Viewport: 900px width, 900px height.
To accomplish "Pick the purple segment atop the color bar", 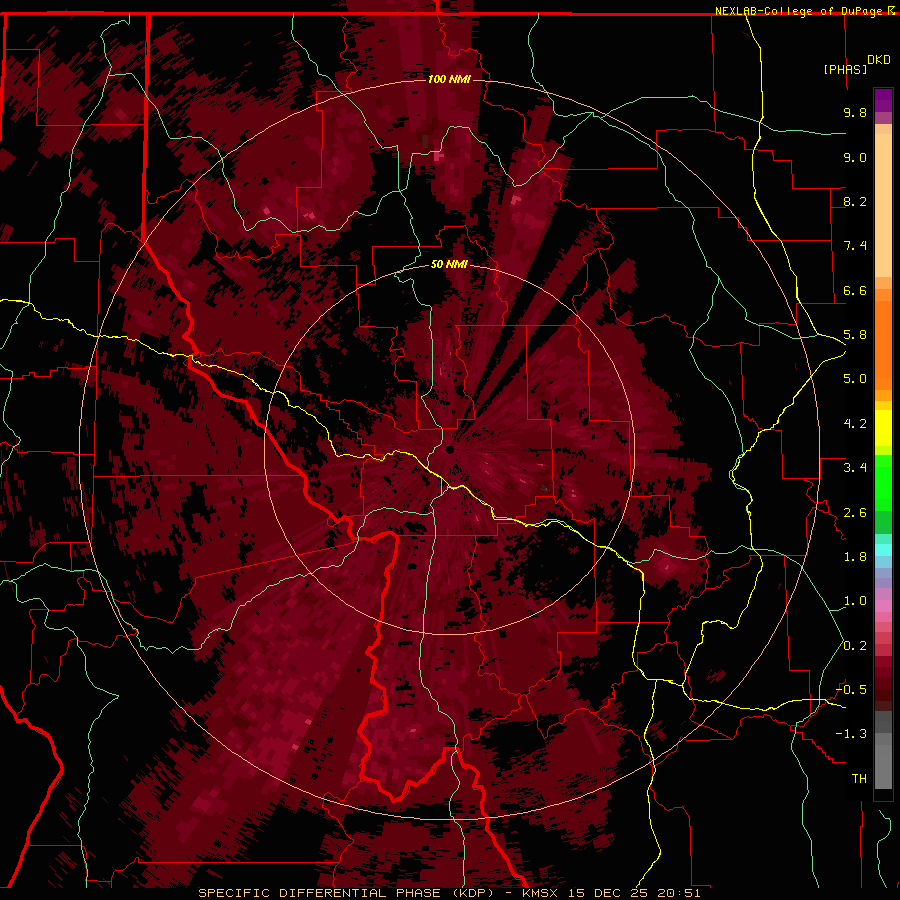I will point(883,100).
